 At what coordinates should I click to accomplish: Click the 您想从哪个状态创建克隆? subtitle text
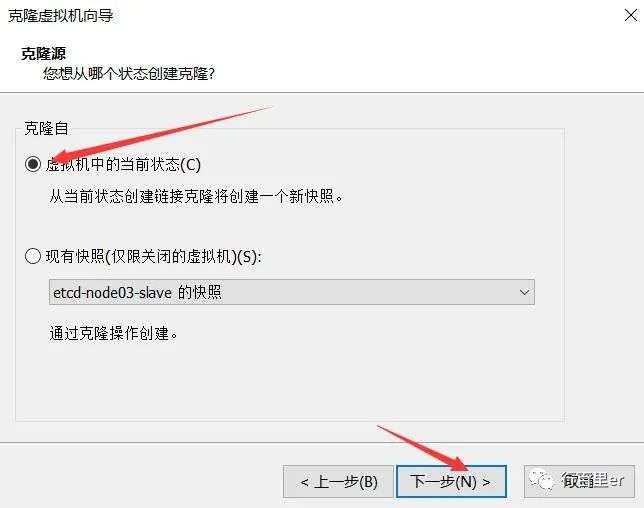click(x=129, y=74)
